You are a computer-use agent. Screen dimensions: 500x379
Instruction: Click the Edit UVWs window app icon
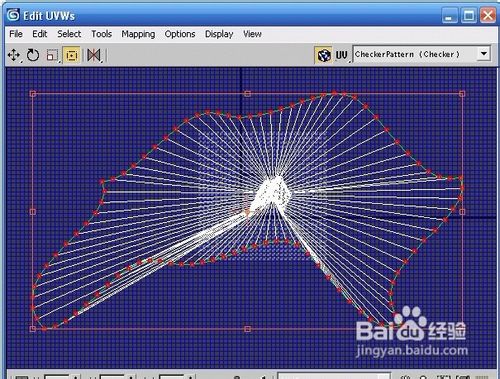point(14,15)
